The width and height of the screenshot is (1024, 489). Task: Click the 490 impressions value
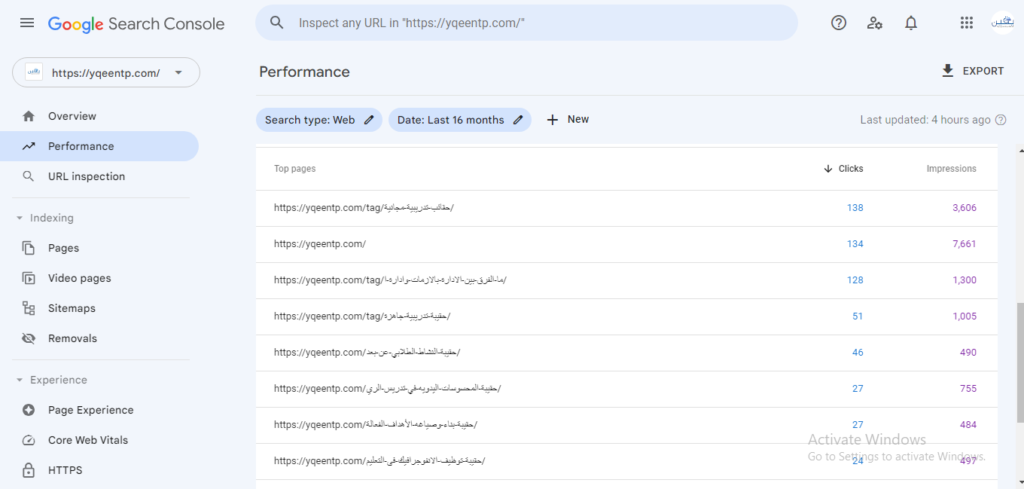[968, 353]
